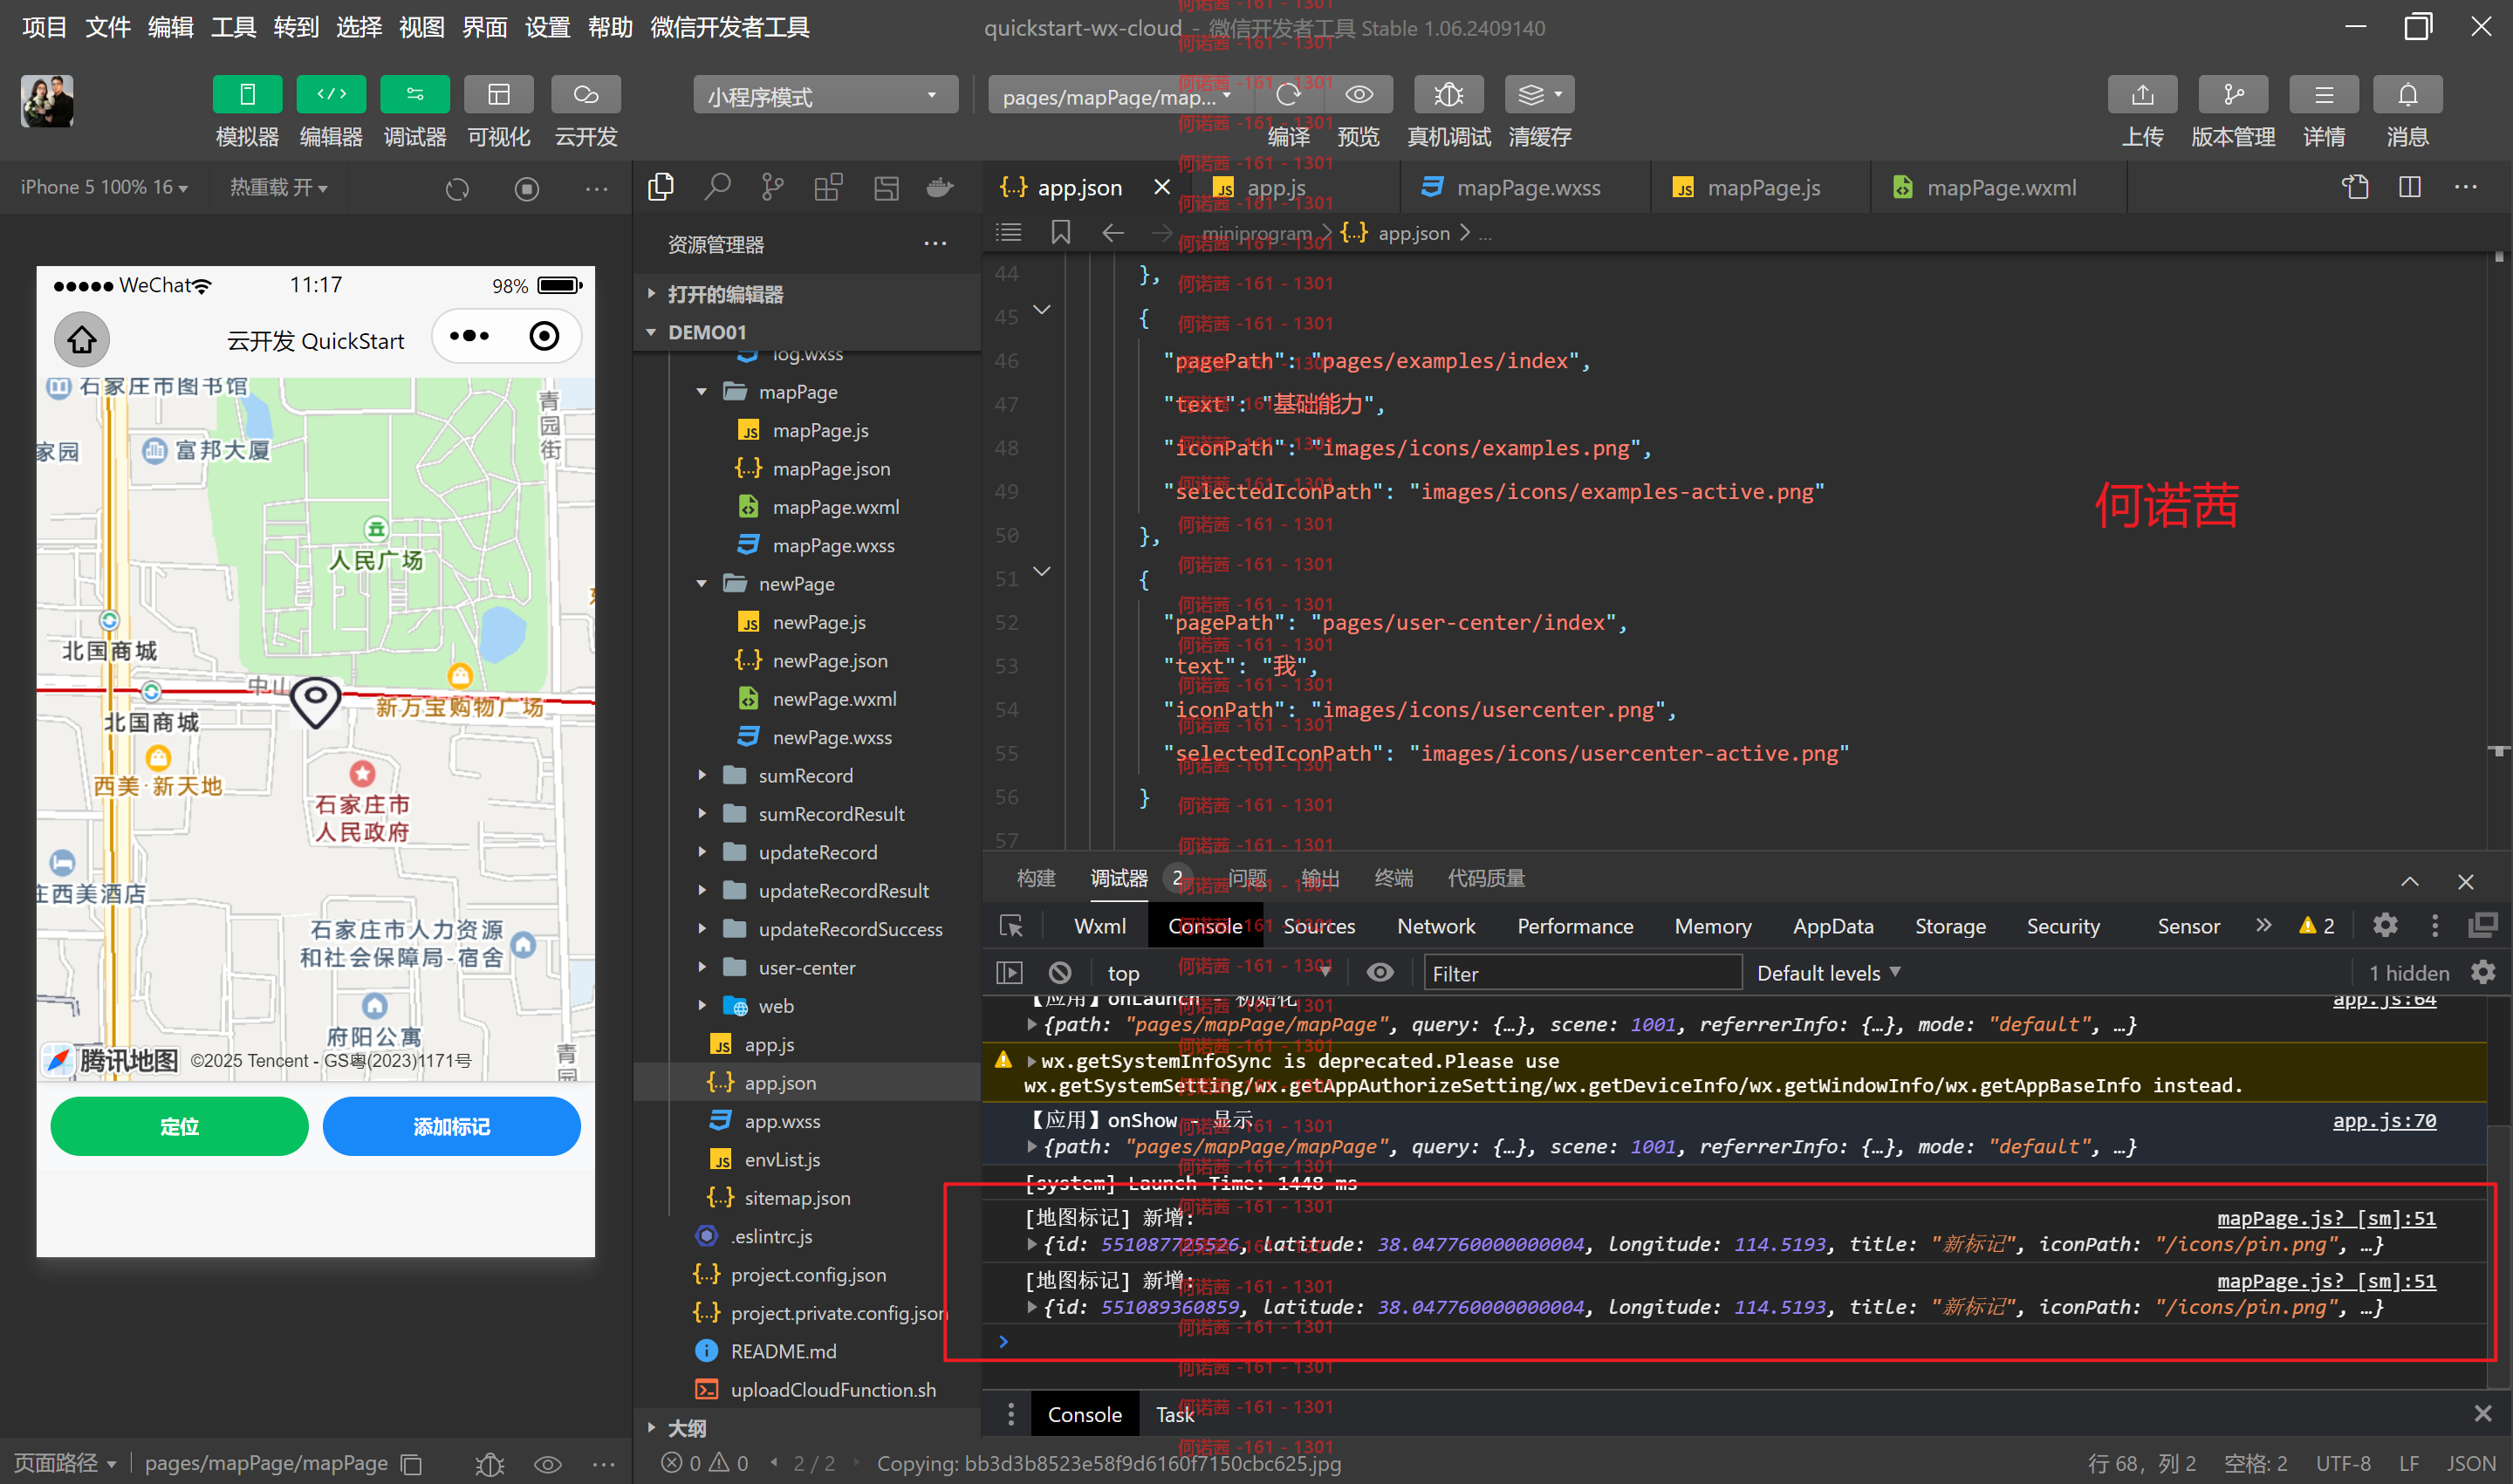Viewport: 2513px width, 1484px height.
Task: Switch to the Task drawer tab
Action: point(1175,1414)
